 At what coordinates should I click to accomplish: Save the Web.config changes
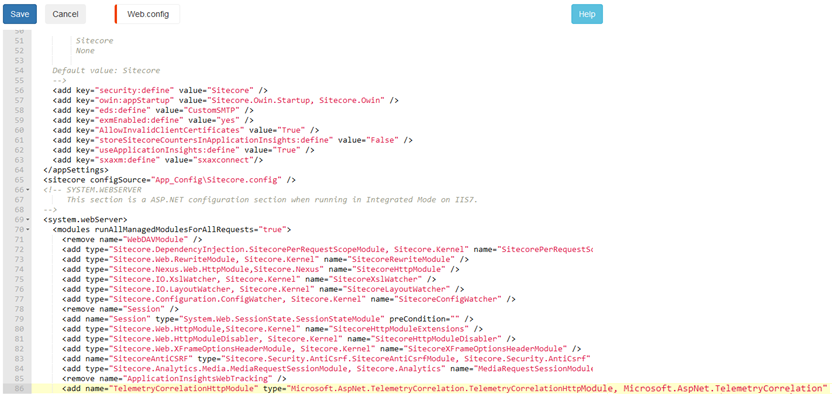pos(20,14)
